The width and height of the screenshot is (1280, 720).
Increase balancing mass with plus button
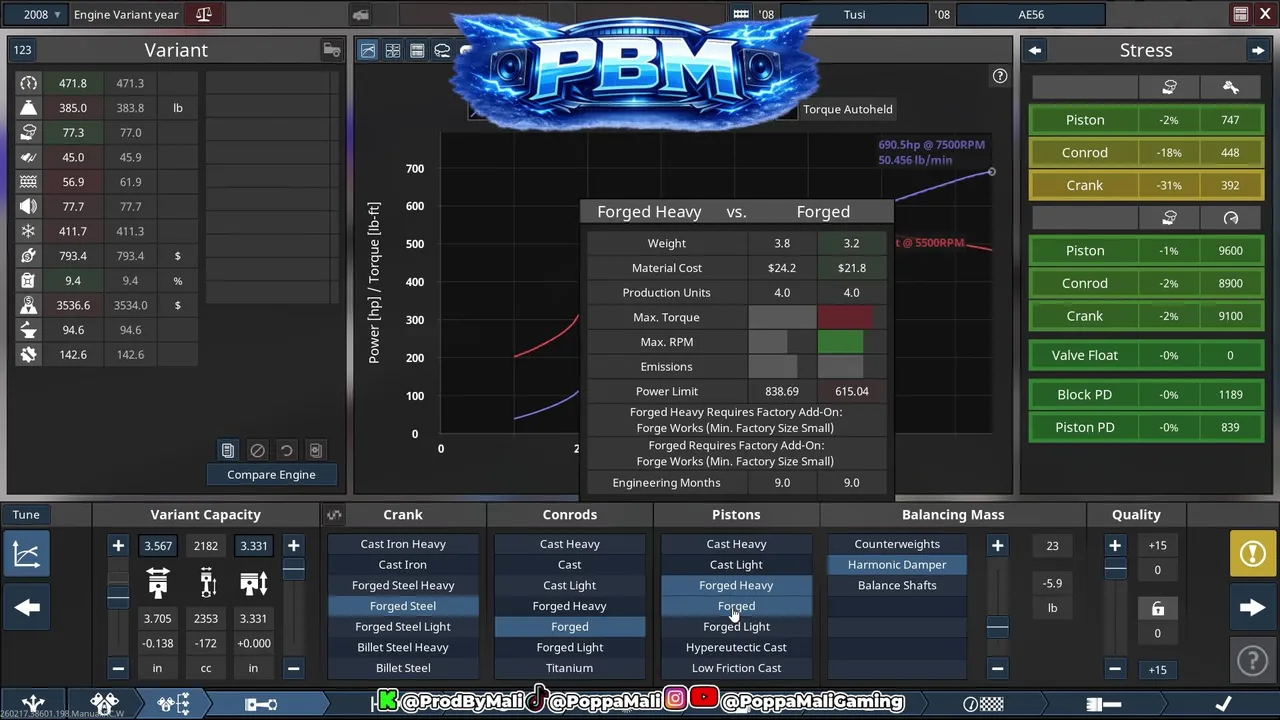point(997,546)
